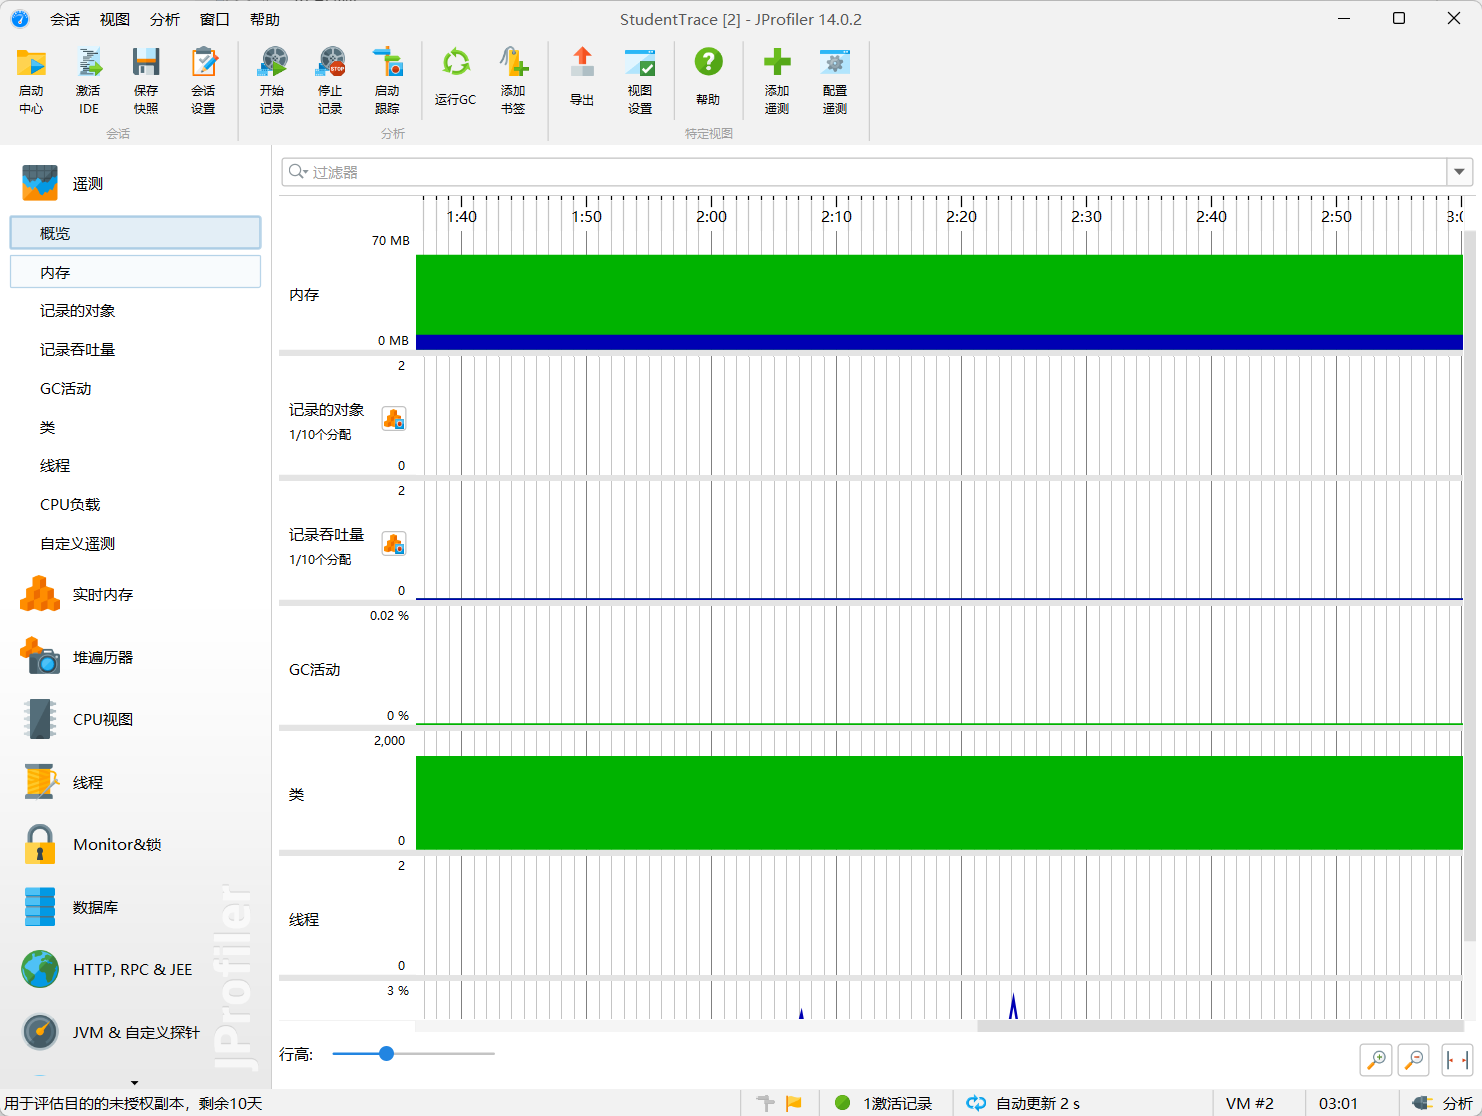The image size is (1482, 1116).
Task: Click the zoom in magnifier button
Action: pos(1376,1059)
